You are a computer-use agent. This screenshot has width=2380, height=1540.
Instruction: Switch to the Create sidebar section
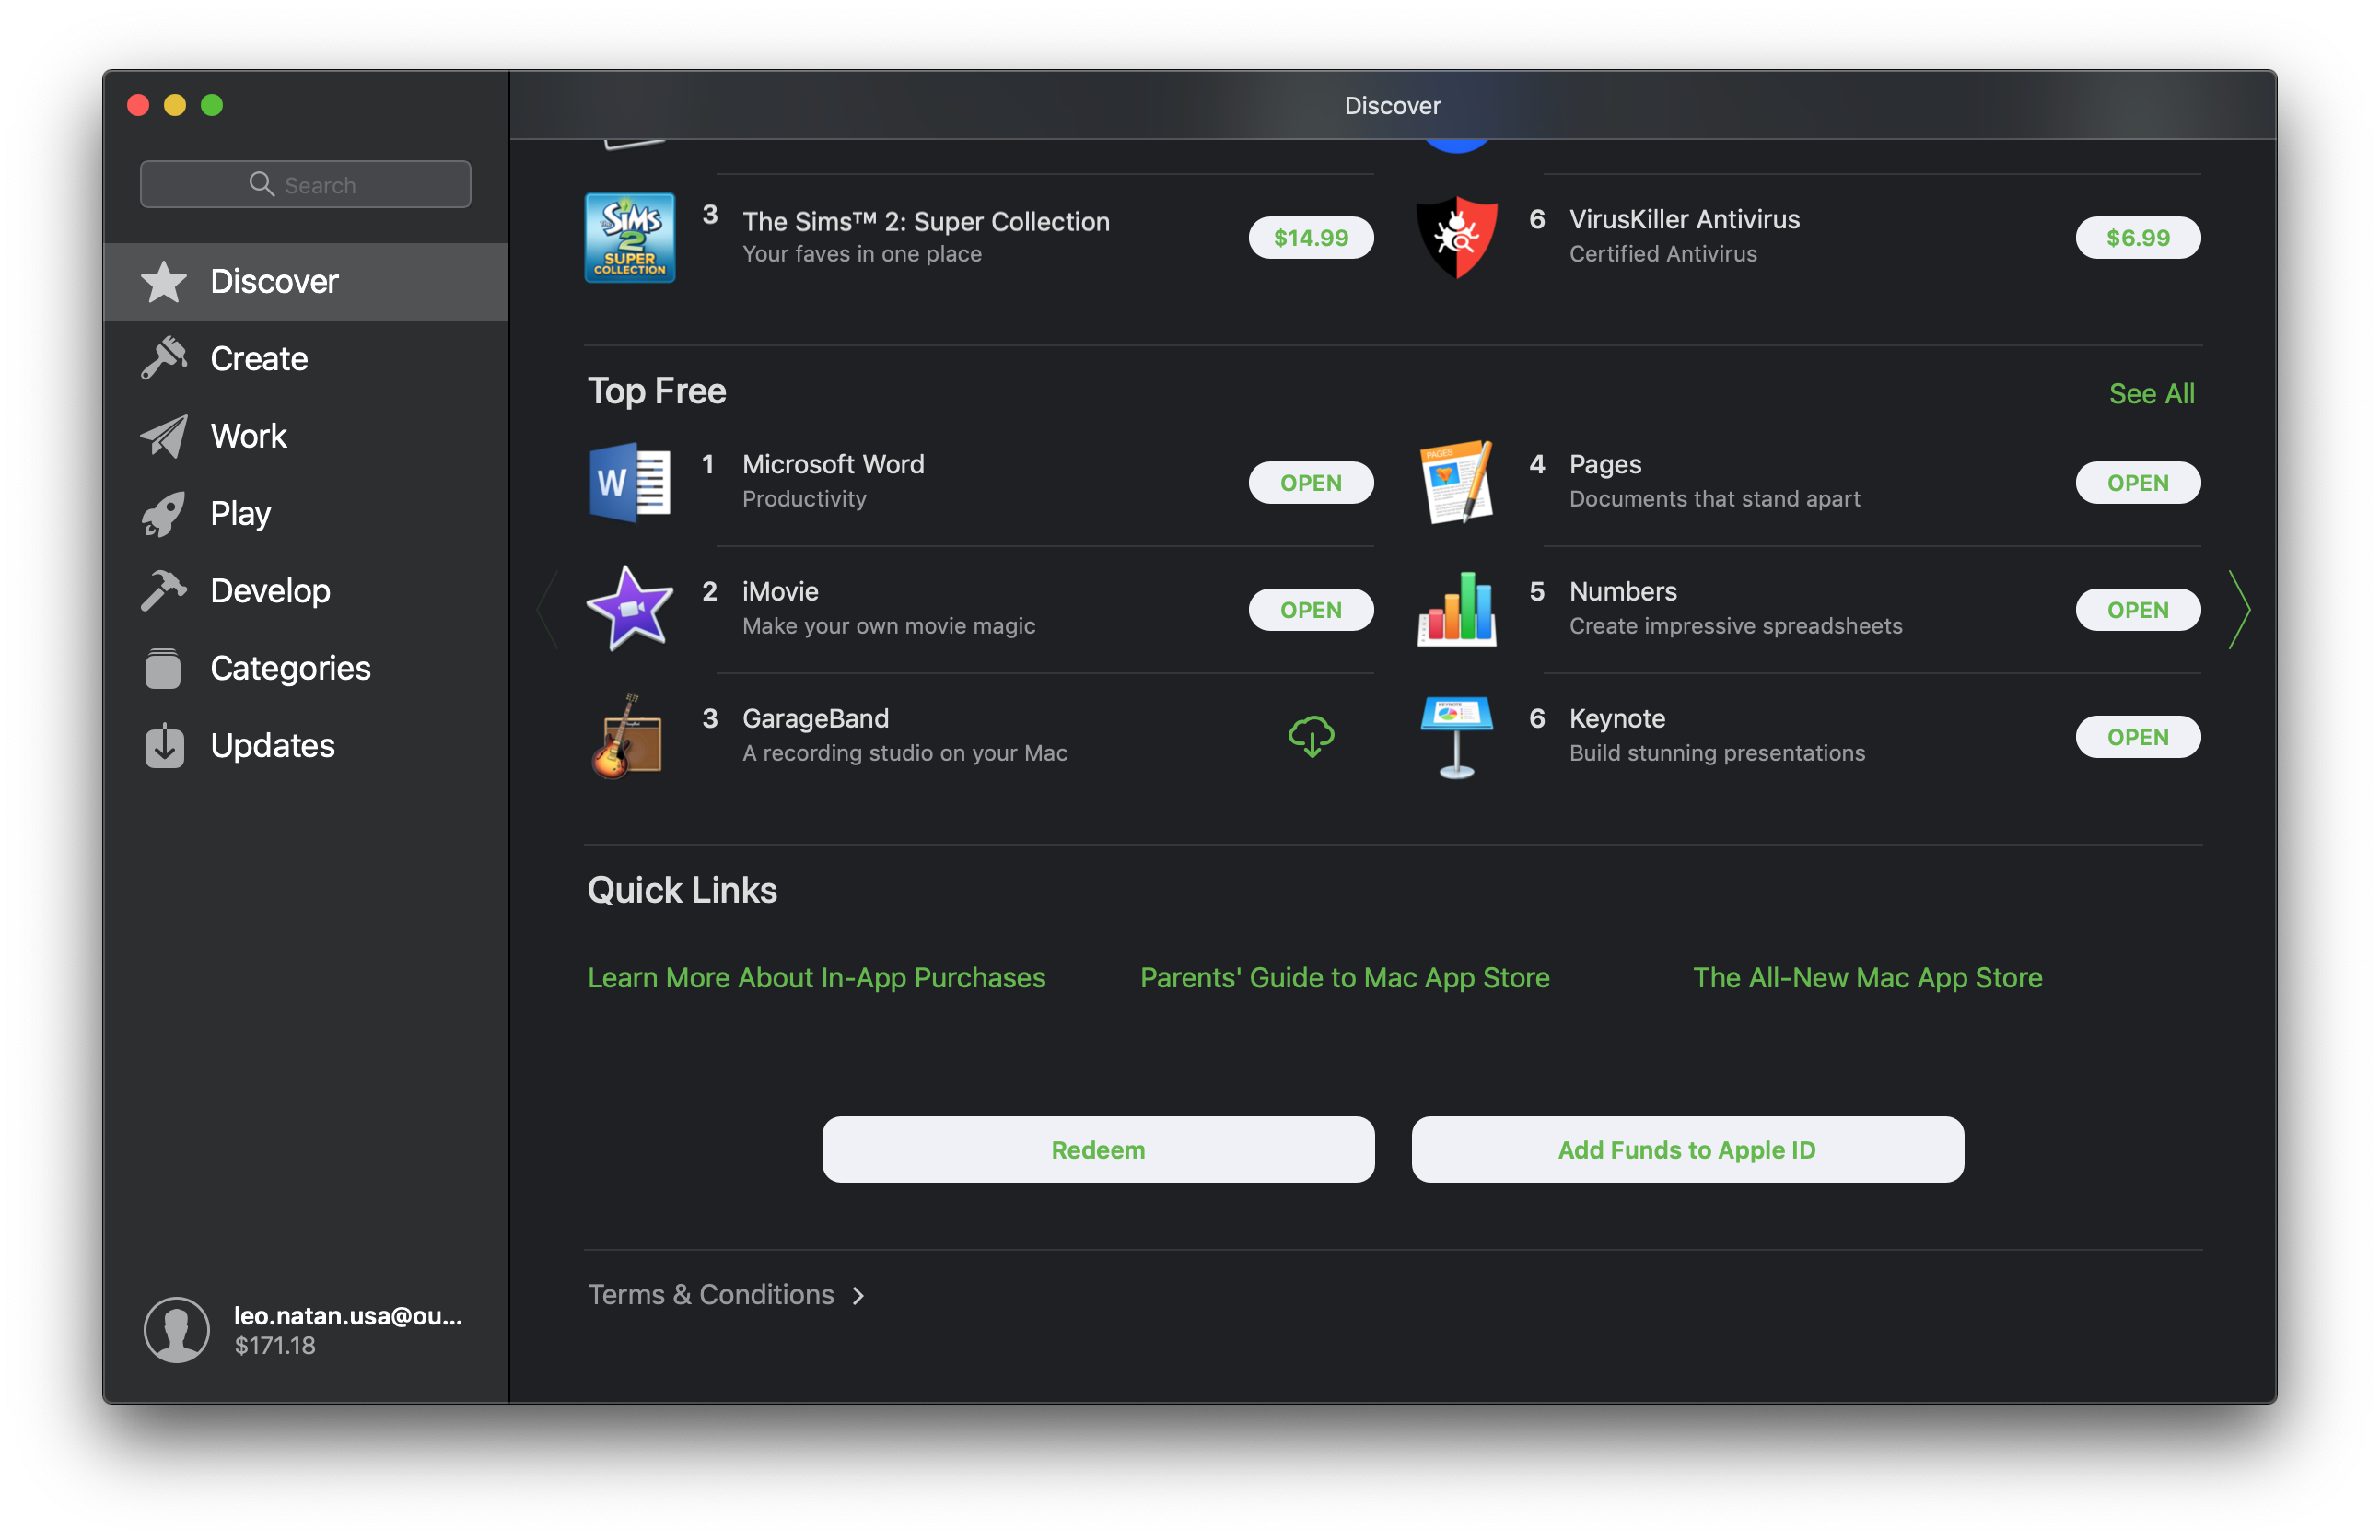point(259,359)
